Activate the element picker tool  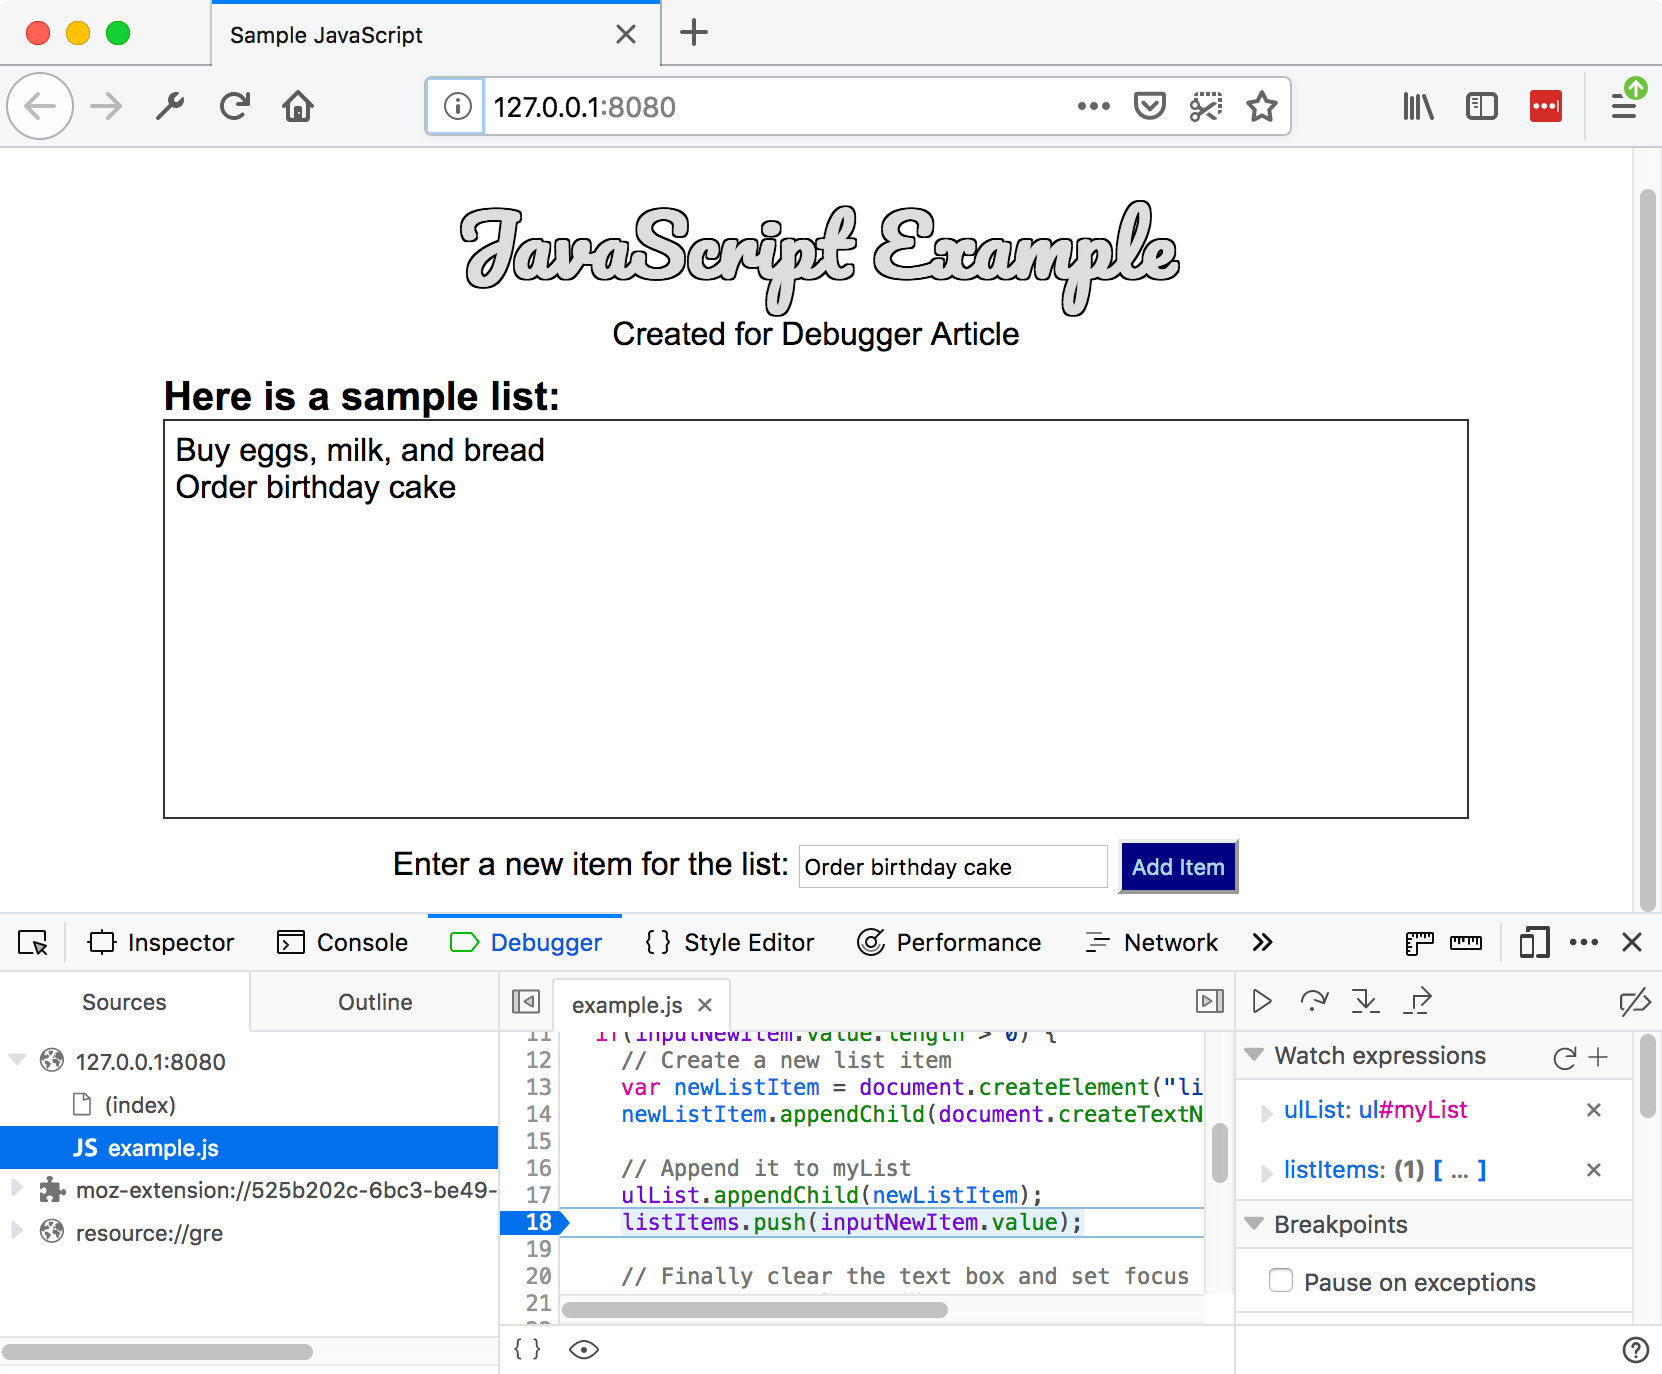pyautogui.click(x=33, y=942)
